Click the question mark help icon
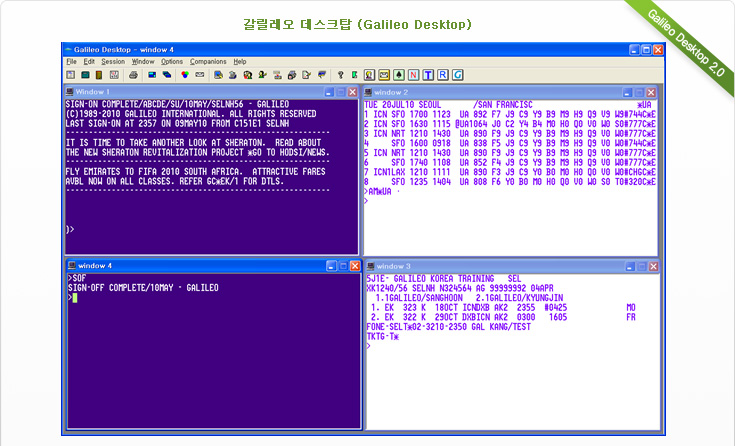Screen dimensions: 735x446 [341, 75]
